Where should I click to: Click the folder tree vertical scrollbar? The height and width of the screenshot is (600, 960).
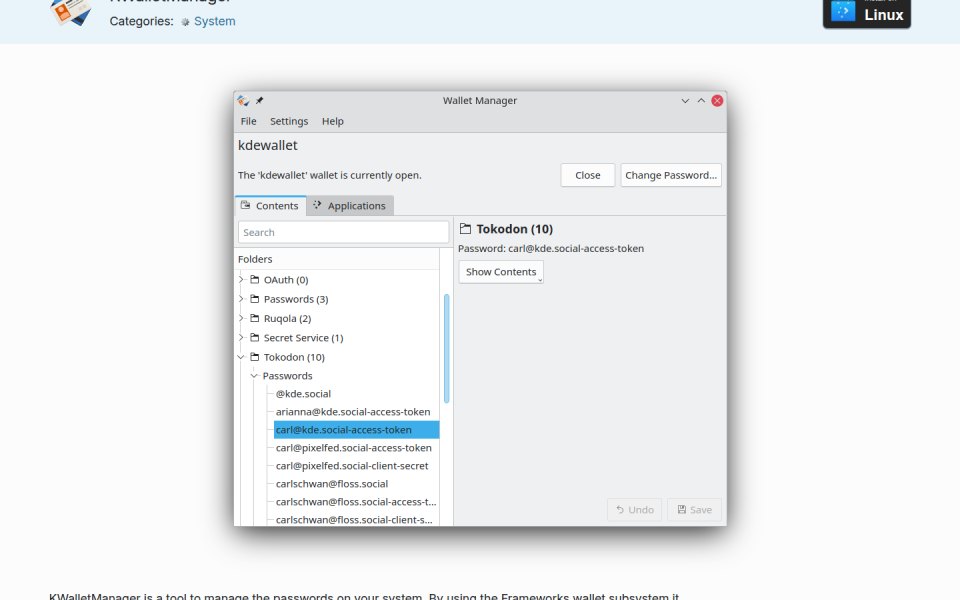(x=446, y=348)
